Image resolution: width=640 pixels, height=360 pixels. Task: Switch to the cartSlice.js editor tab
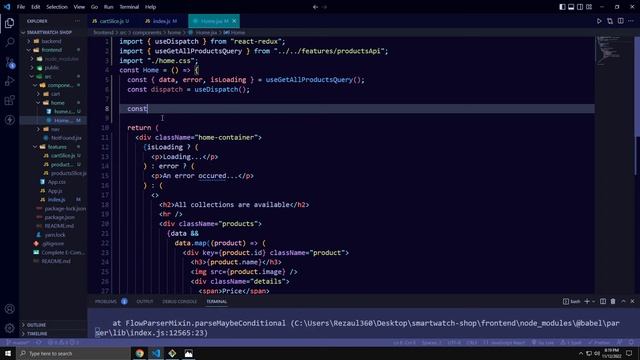coord(111,21)
